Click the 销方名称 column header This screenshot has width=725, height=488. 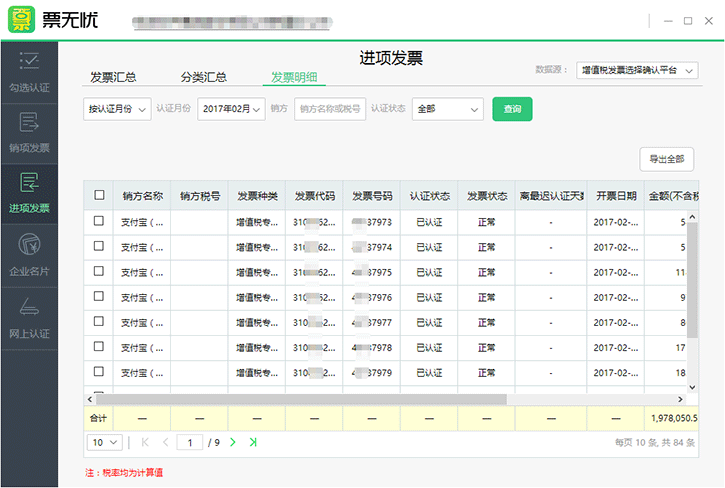142,196
